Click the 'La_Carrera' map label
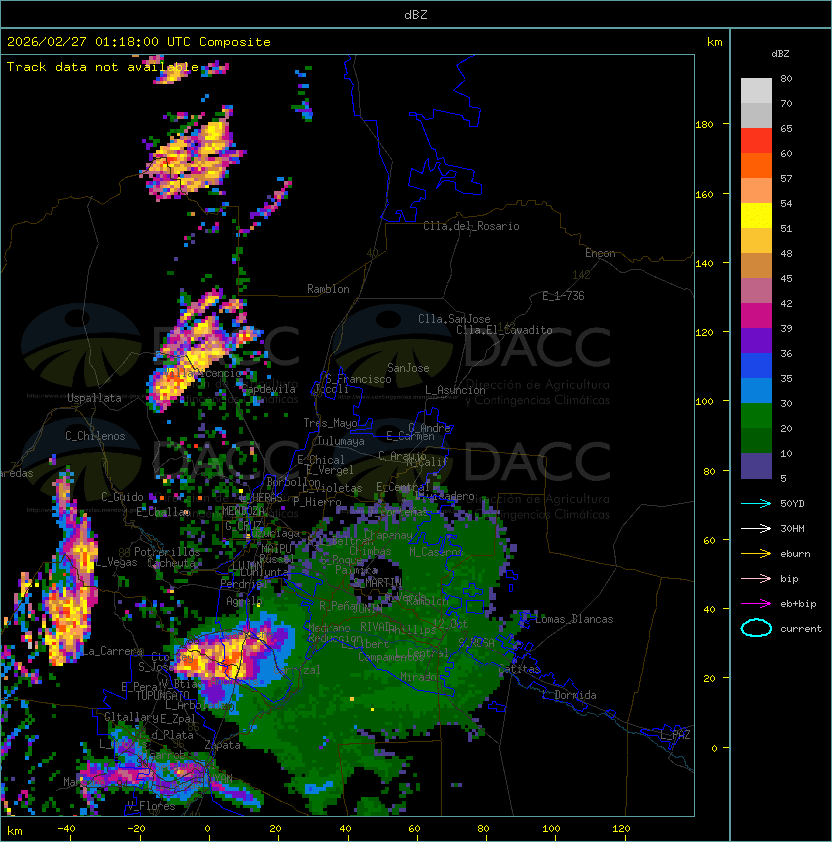This screenshot has height=842, width=832. 112,651
